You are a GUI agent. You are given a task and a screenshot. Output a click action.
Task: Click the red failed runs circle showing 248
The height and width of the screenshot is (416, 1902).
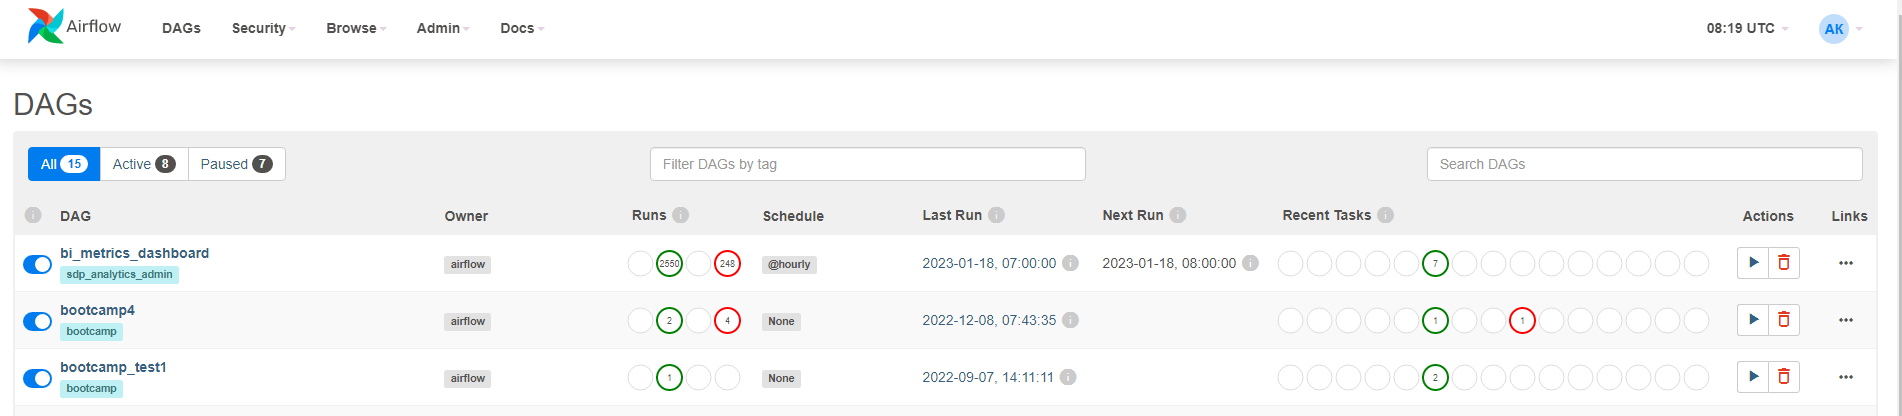(x=727, y=264)
